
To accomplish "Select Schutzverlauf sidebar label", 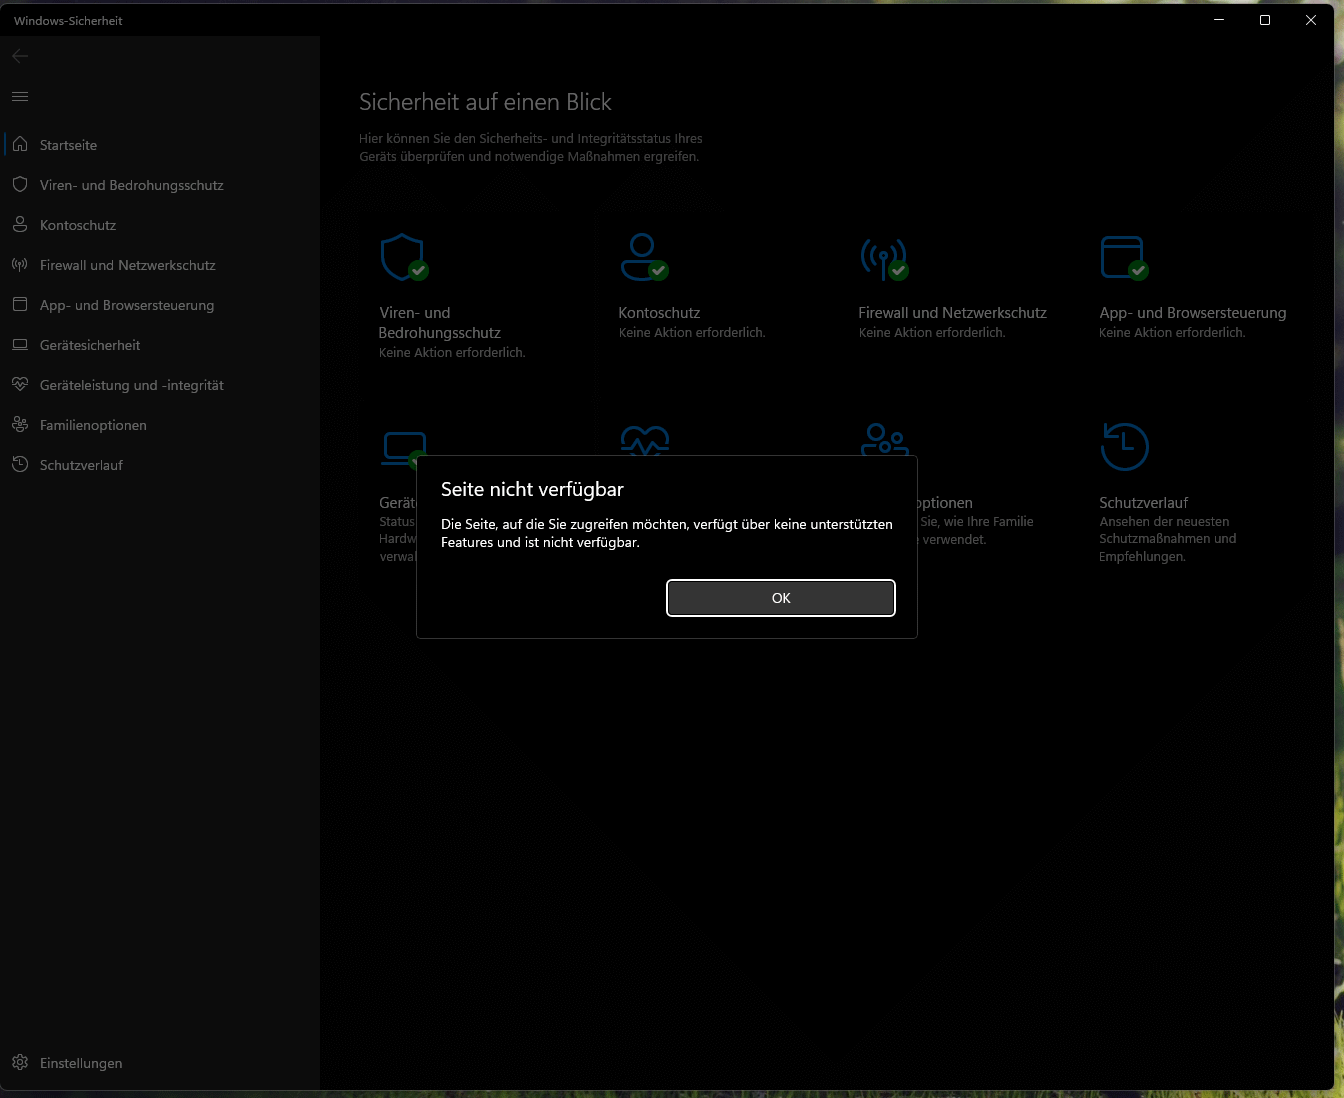I will coord(81,465).
